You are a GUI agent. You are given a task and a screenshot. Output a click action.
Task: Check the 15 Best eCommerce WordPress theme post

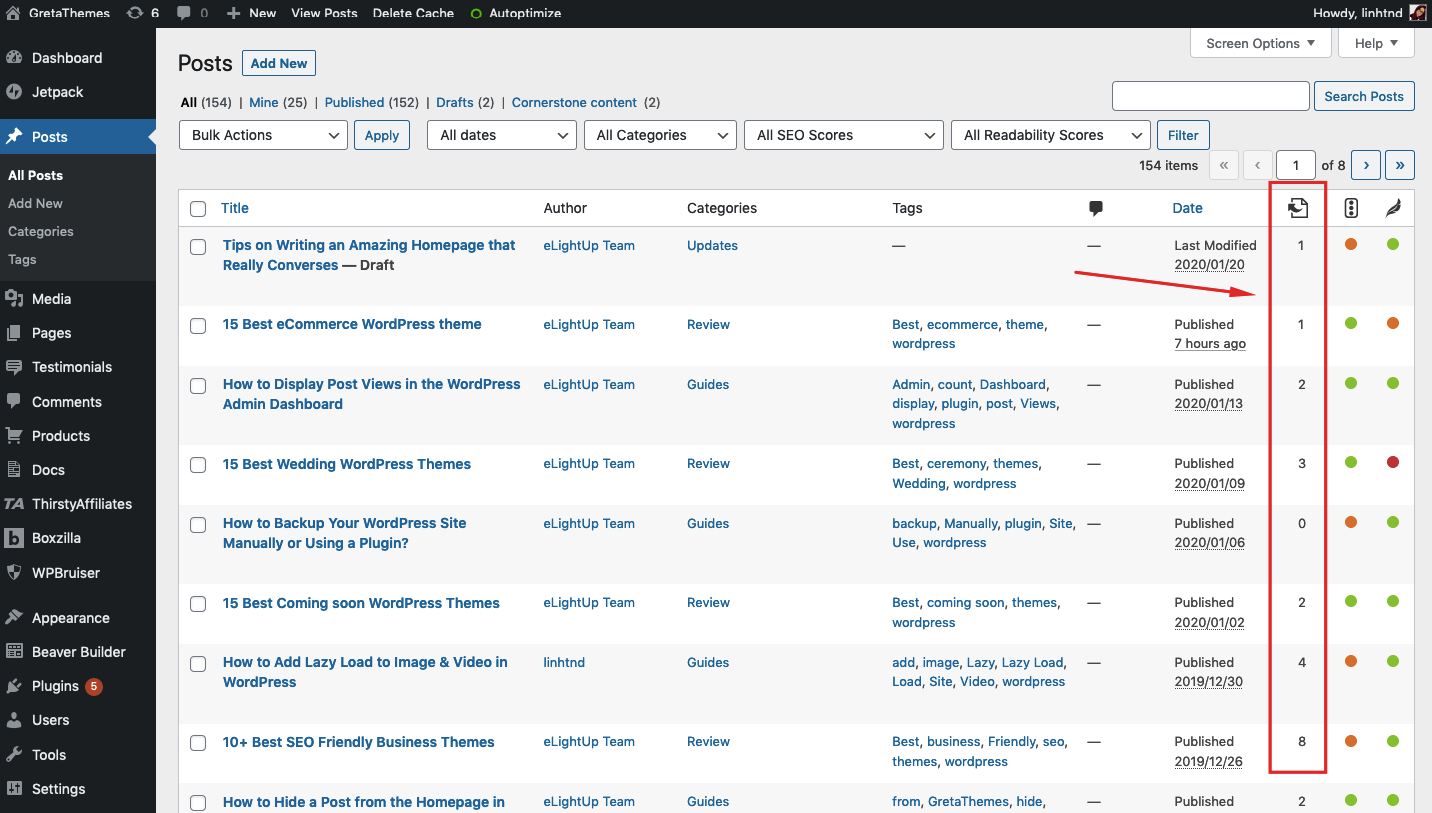coord(198,326)
